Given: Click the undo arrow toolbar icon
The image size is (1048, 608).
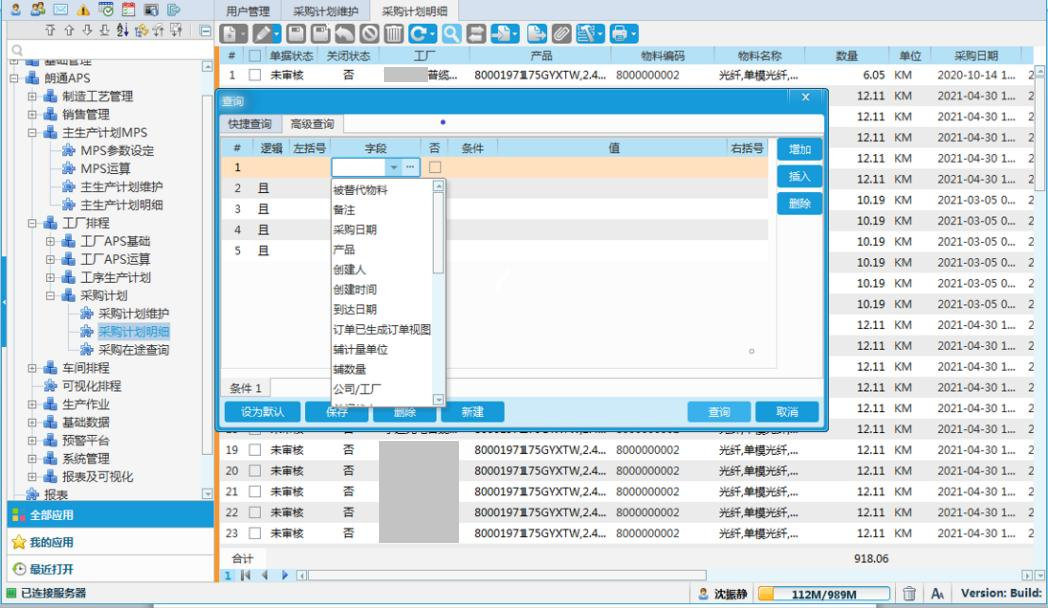Looking at the screenshot, I should 345,34.
